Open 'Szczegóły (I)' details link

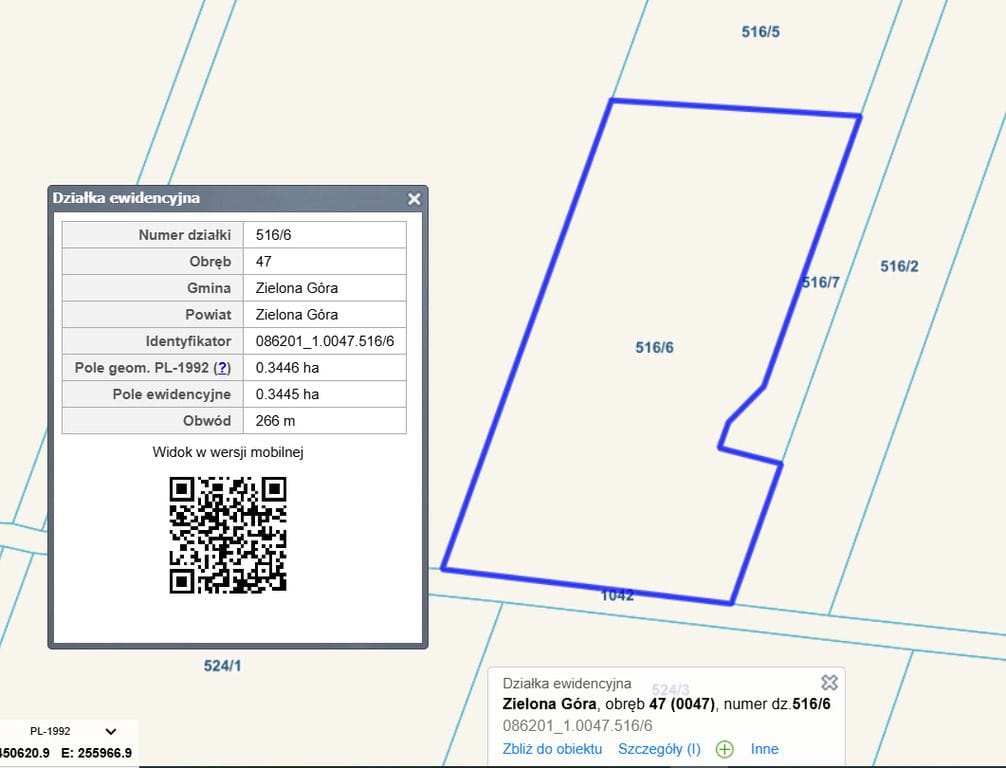(659, 749)
